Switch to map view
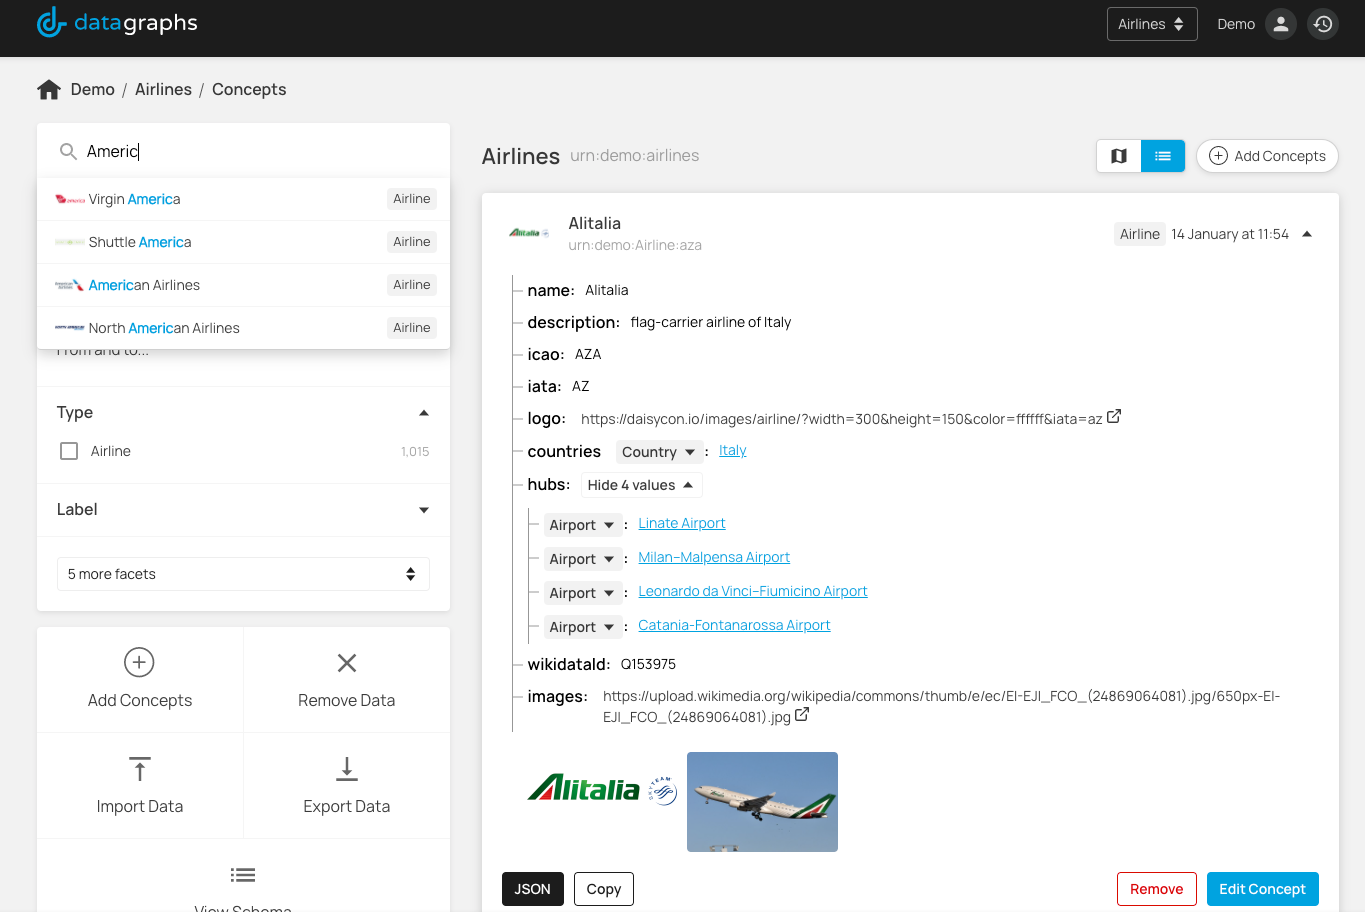Image resolution: width=1365 pixels, height=912 pixels. click(1119, 156)
